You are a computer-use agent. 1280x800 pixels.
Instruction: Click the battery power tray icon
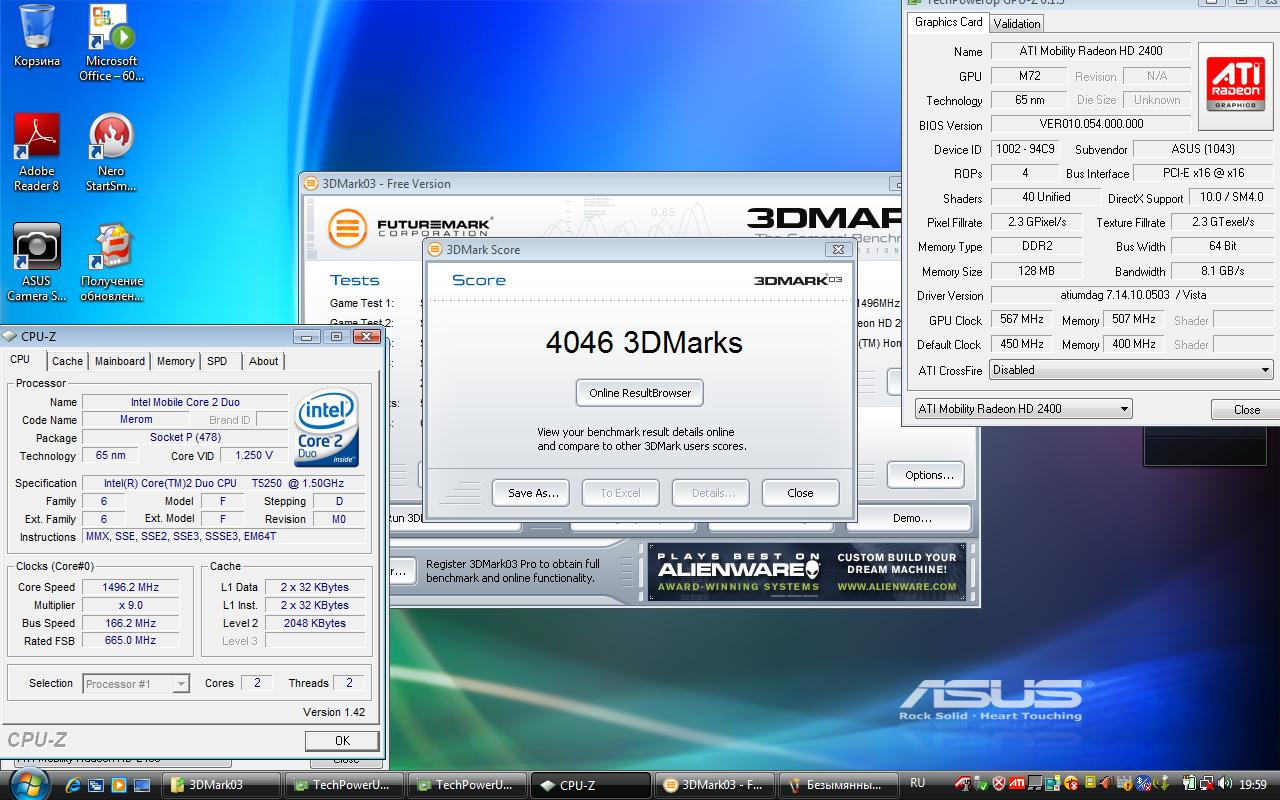click(x=1189, y=784)
